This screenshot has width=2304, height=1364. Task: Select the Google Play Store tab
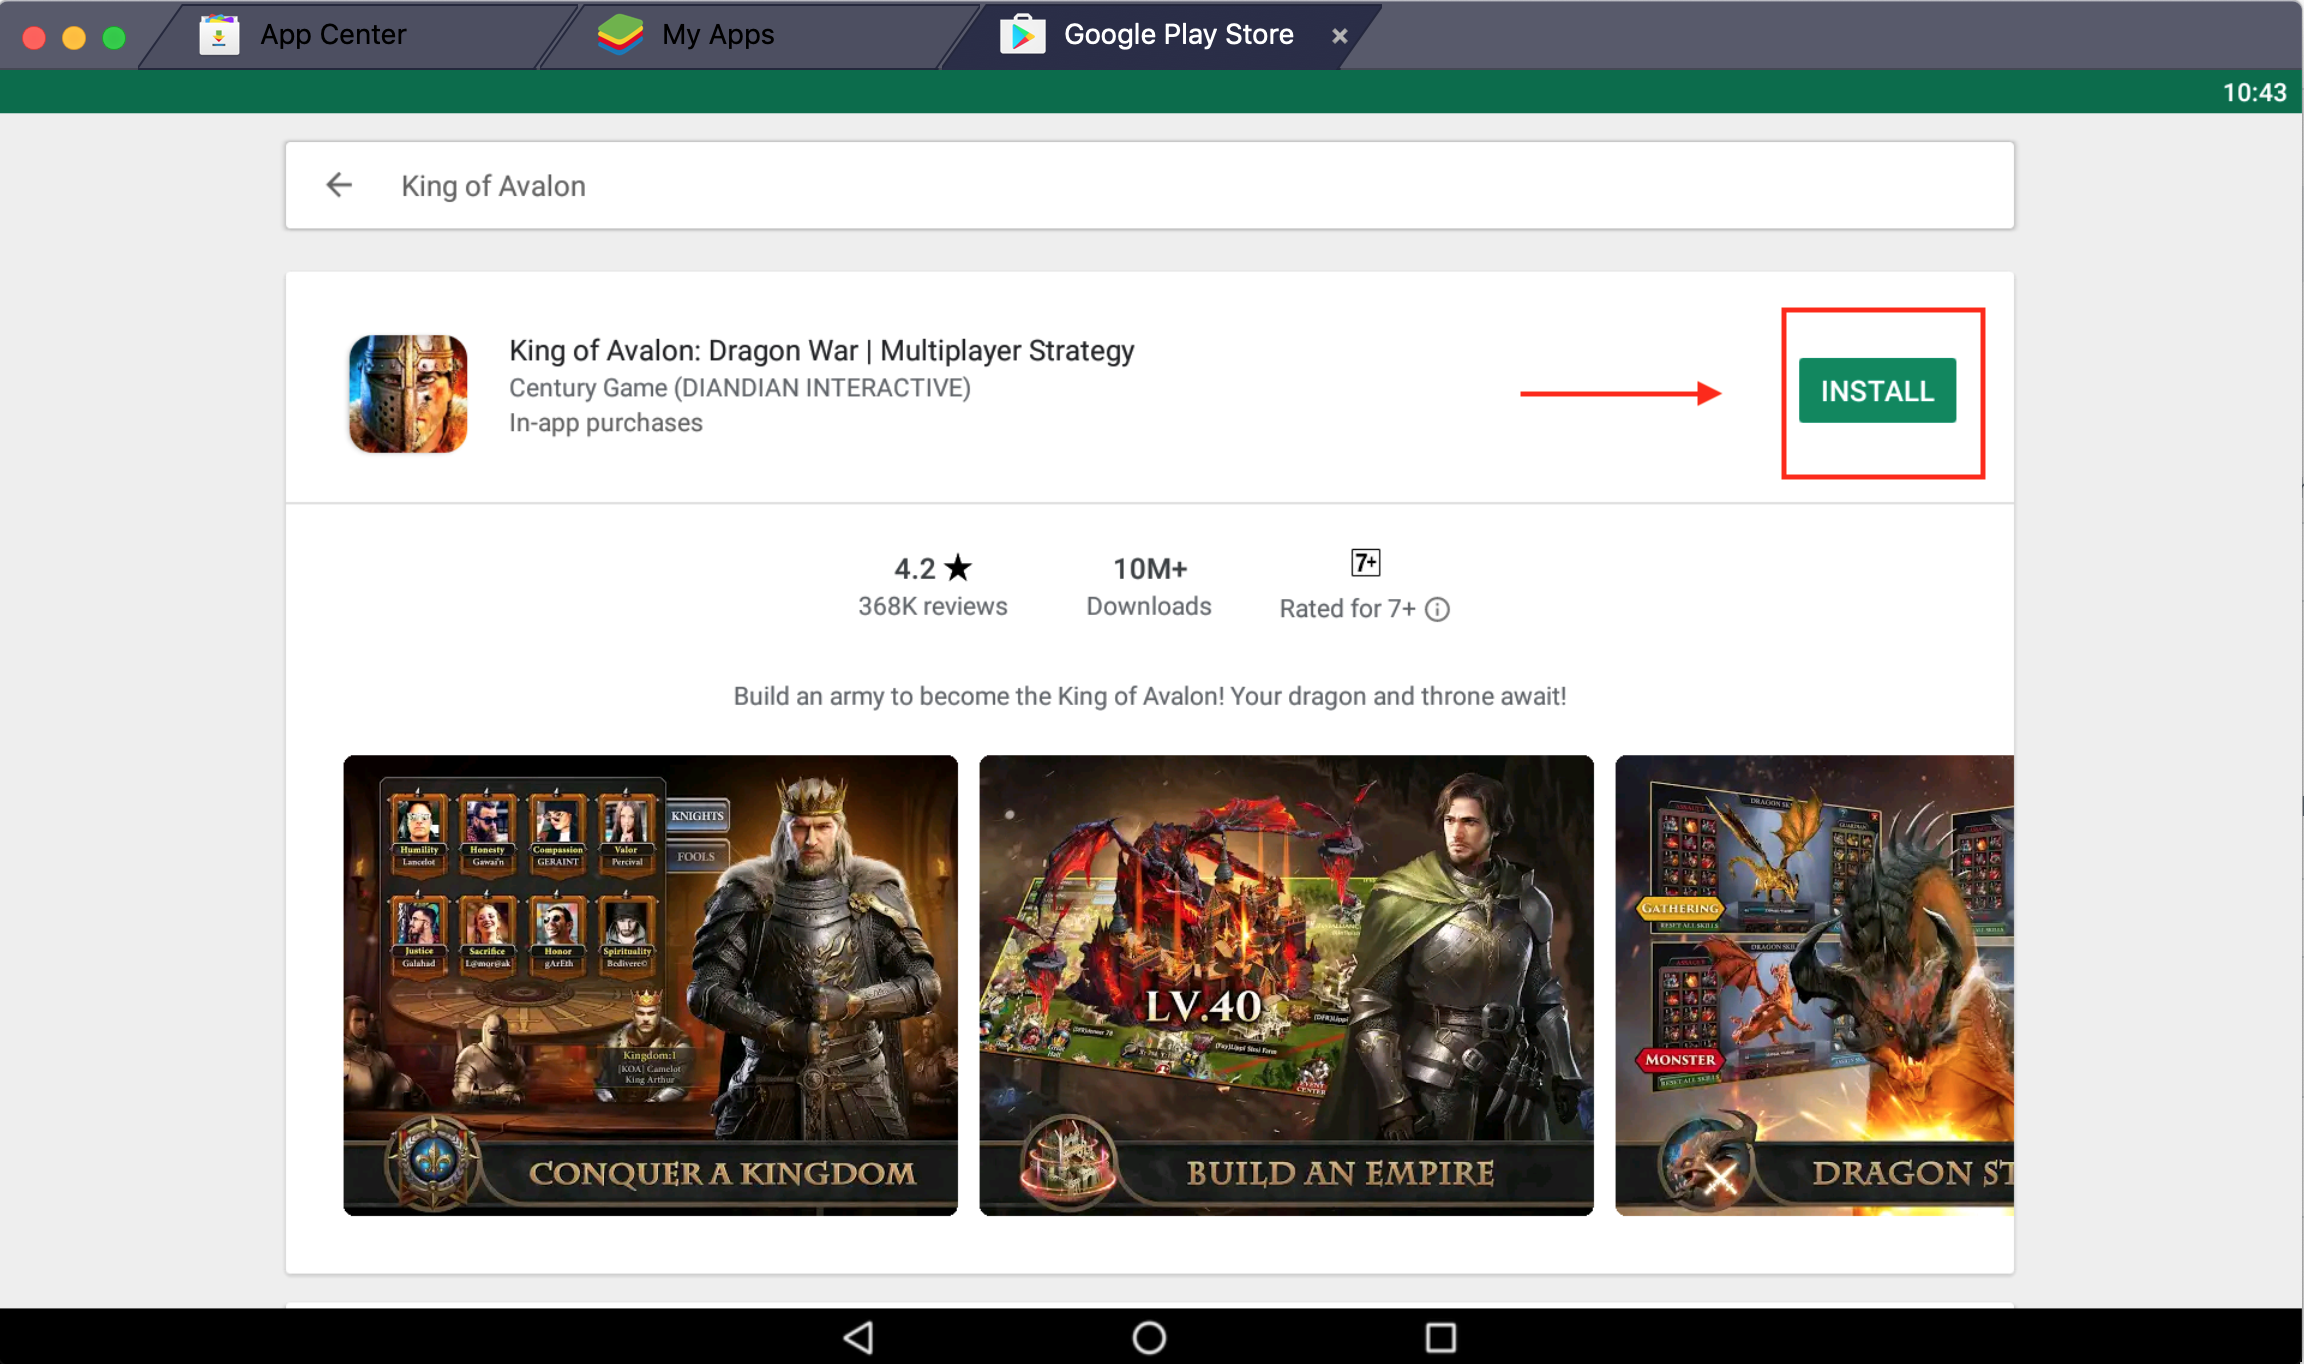(x=1160, y=36)
